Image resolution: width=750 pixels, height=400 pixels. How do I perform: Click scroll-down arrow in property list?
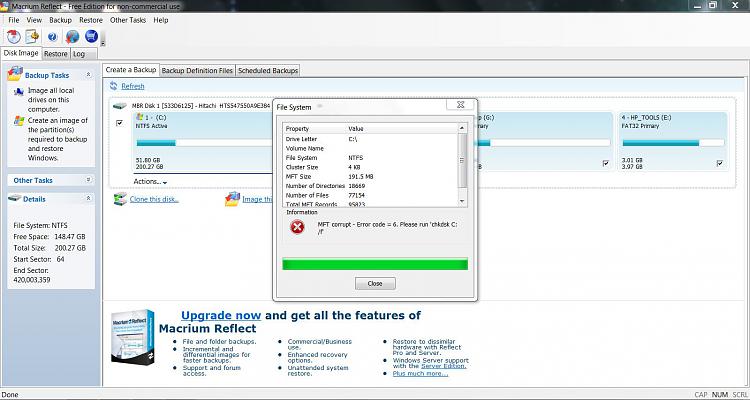click(x=462, y=201)
